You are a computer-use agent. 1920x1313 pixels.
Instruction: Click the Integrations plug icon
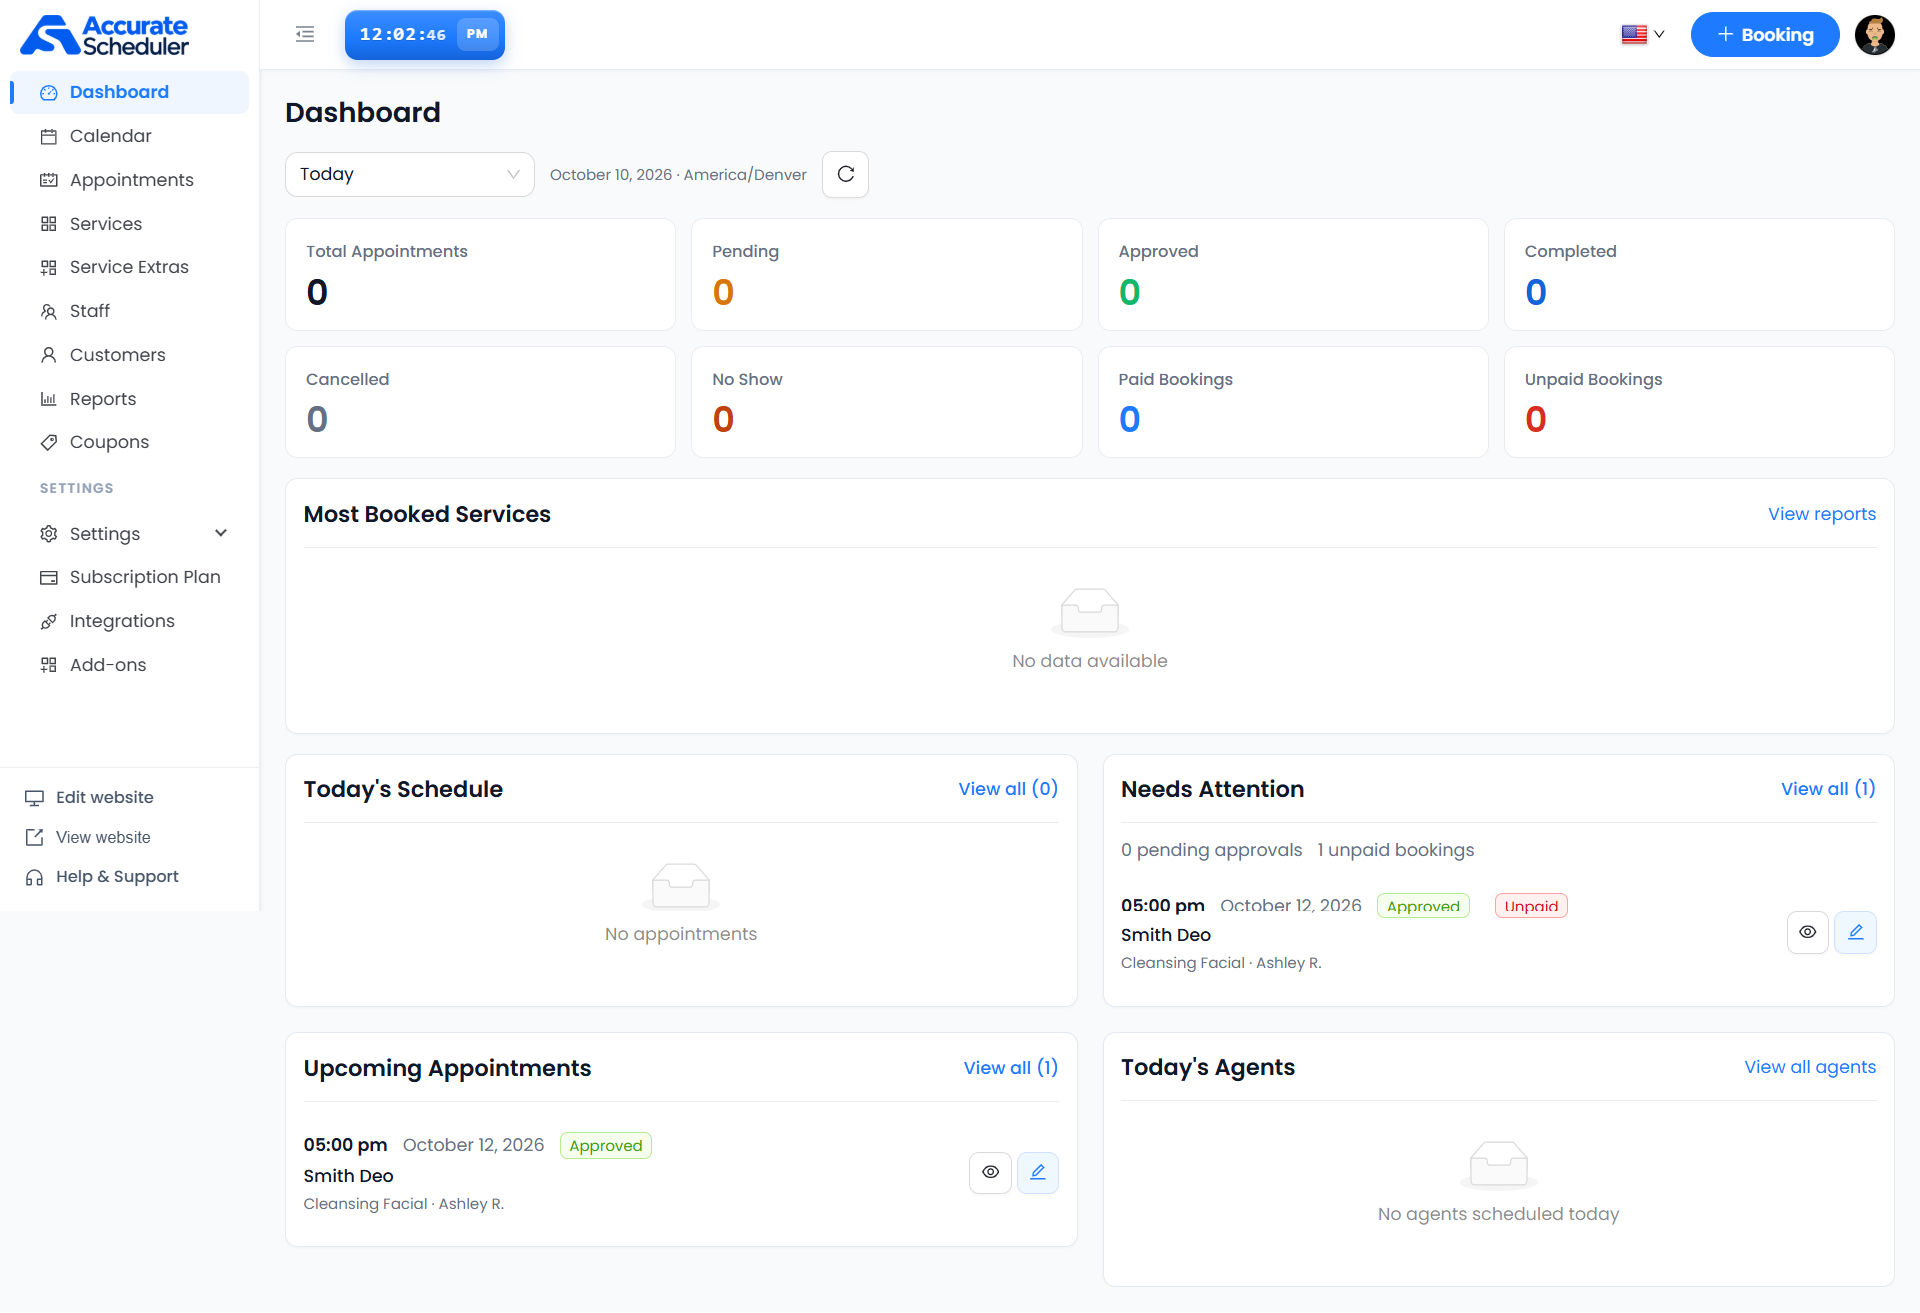(48, 621)
